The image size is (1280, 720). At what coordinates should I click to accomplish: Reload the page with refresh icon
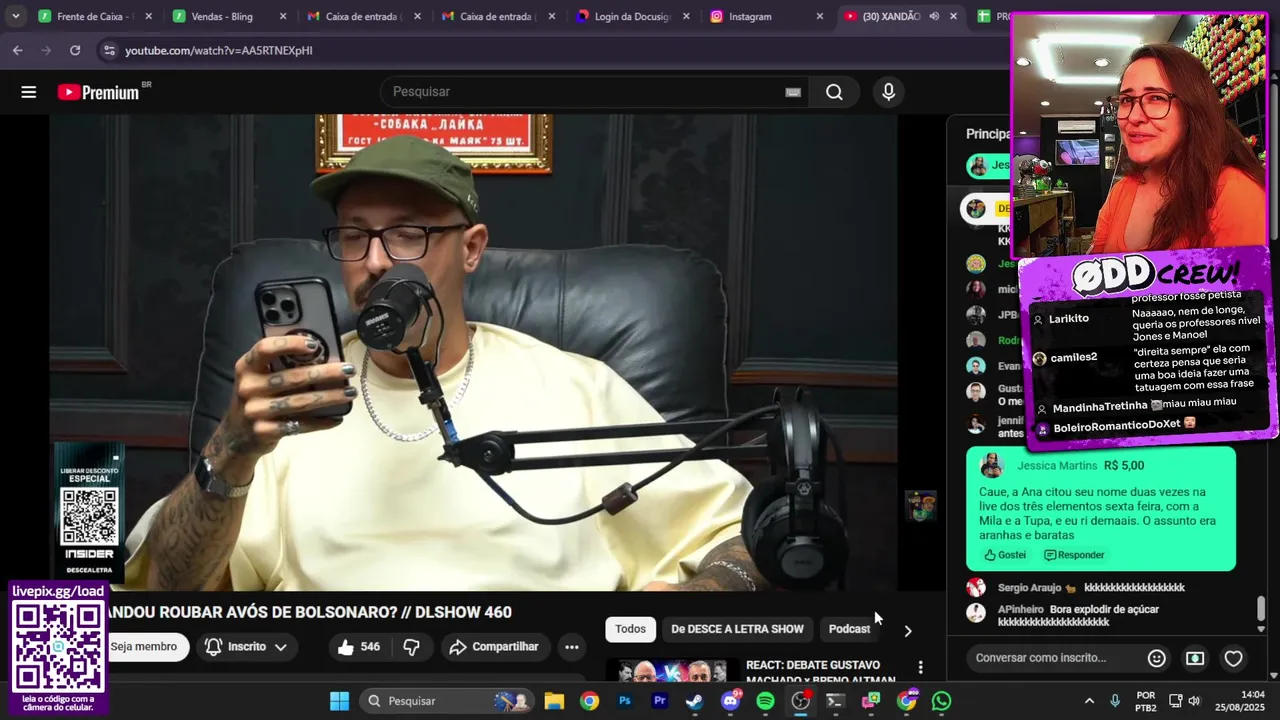[x=75, y=50]
